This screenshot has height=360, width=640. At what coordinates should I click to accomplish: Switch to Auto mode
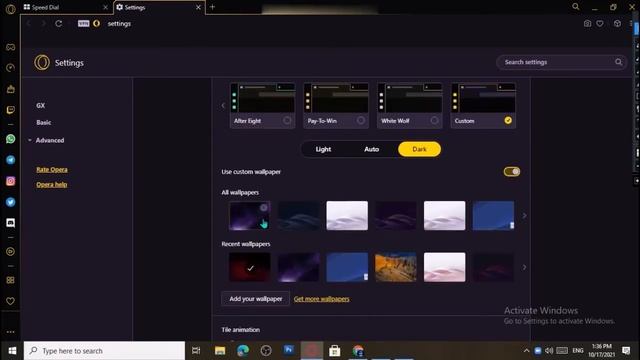[x=371, y=149]
